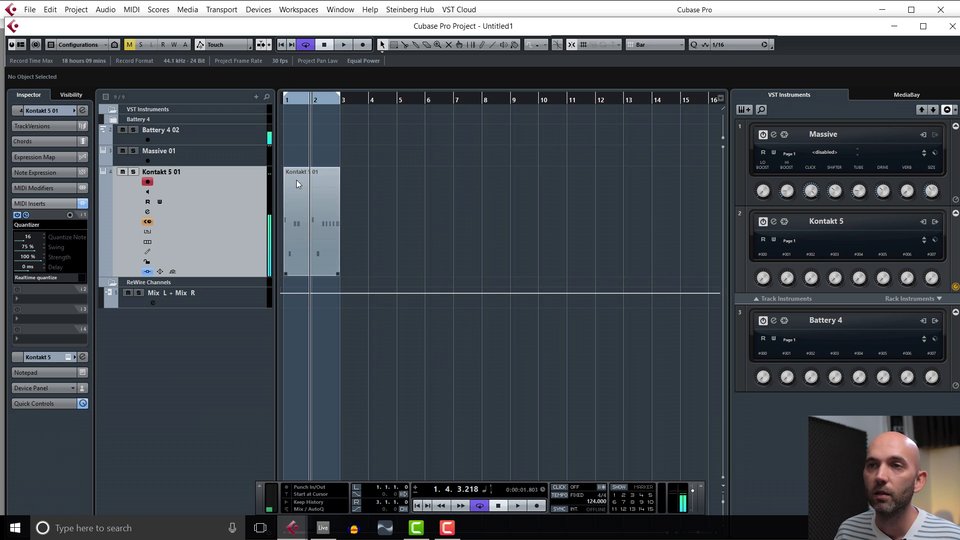Click the toolbar cycle loop button
This screenshot has height=540, width=960.
tap(306, 45)
